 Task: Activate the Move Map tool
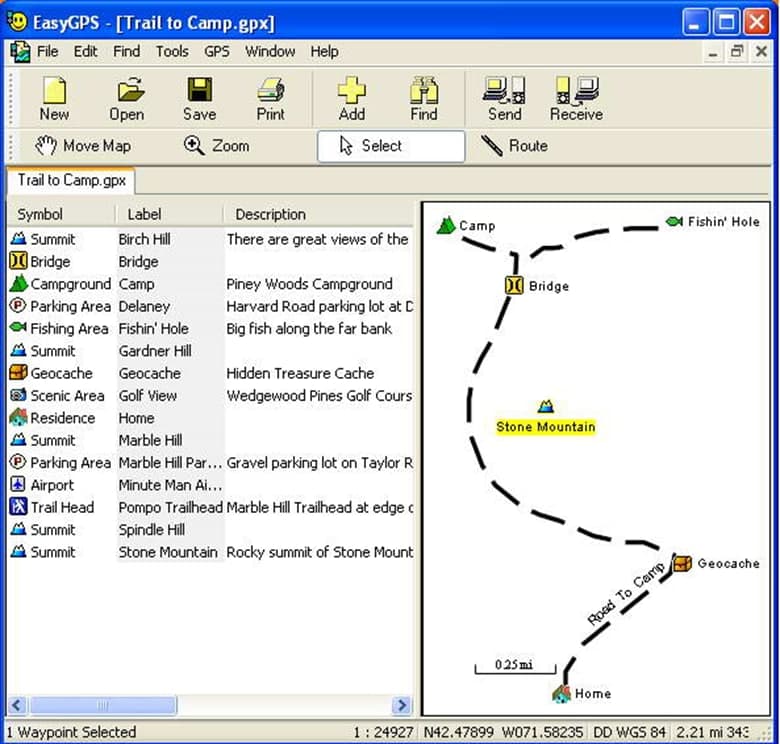[83, 146]
